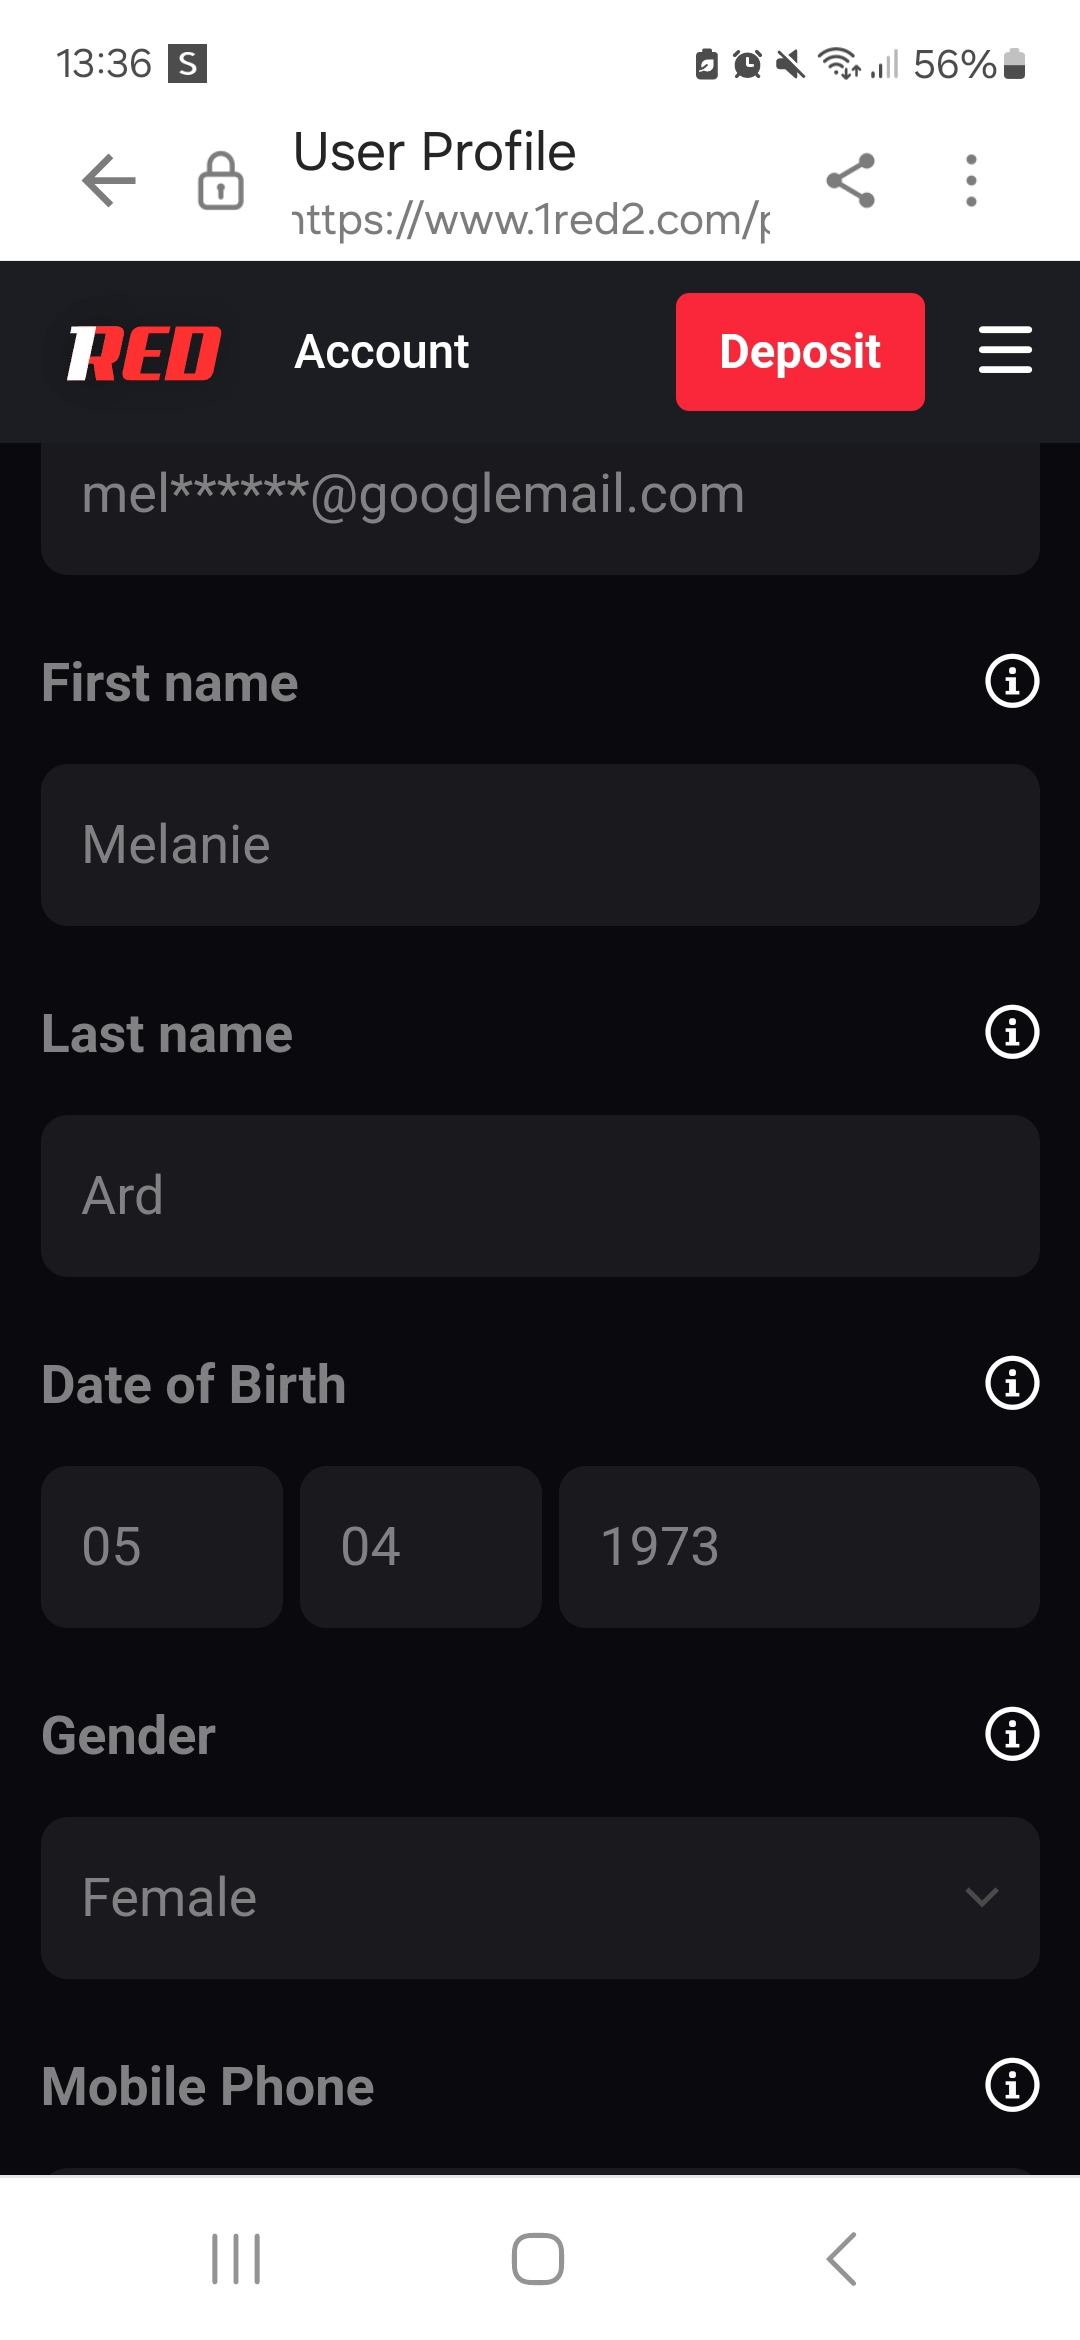
Task: Tap the Mobile Phone info icon
Action: (x=1012, y=2086)
